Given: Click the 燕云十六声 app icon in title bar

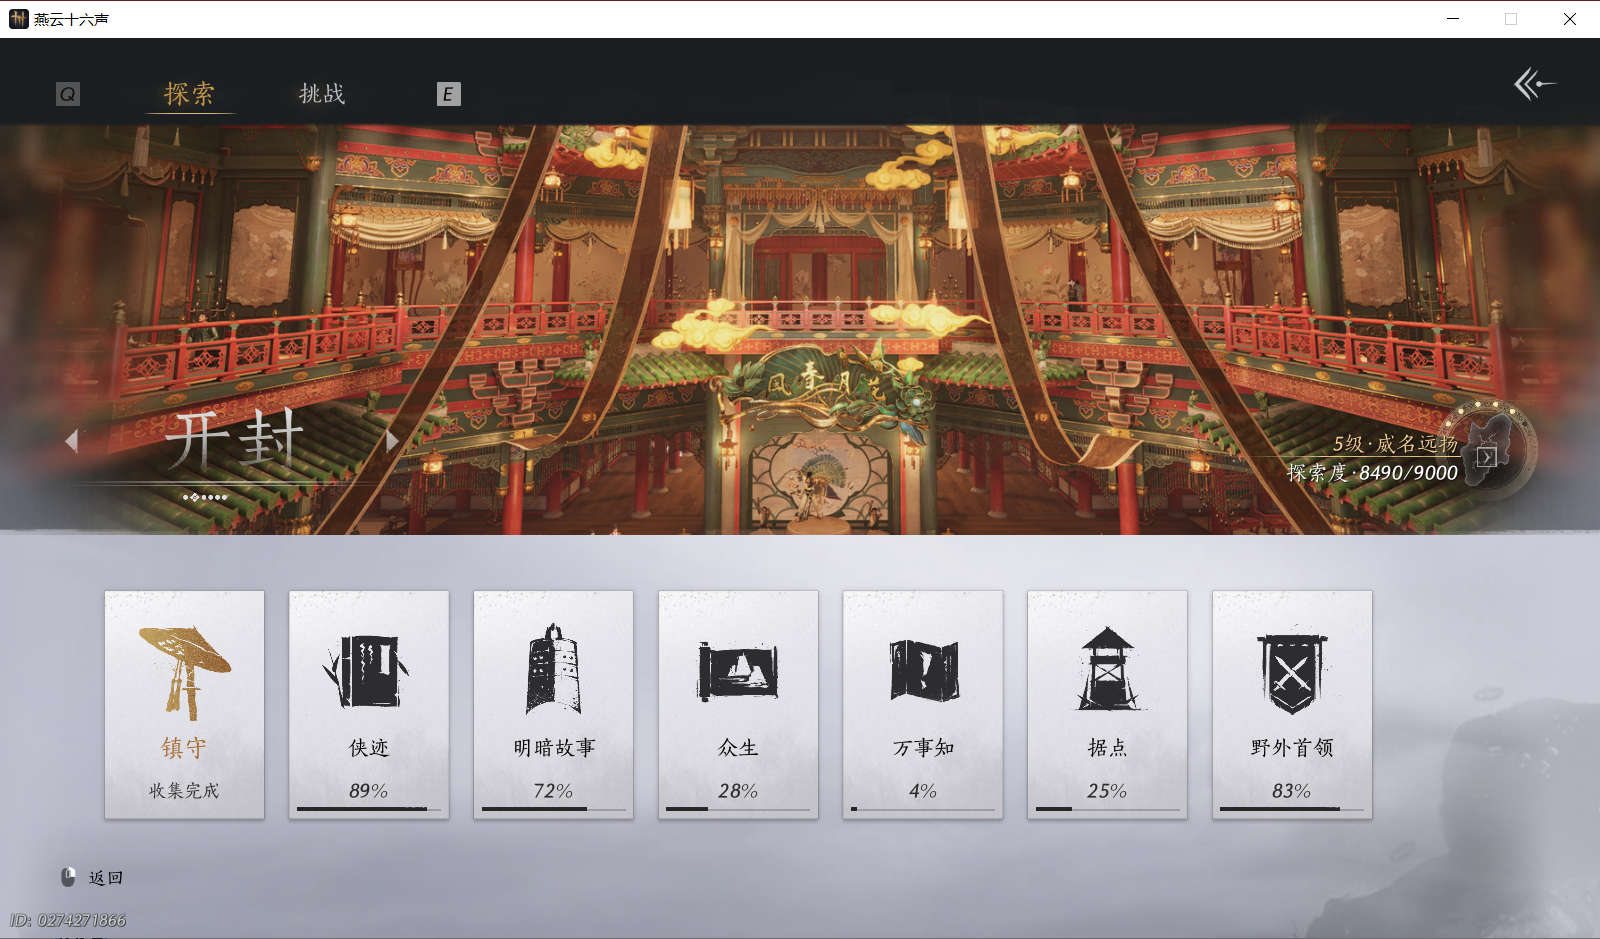Looking at the screenshot, I should [x=18, y=19].
